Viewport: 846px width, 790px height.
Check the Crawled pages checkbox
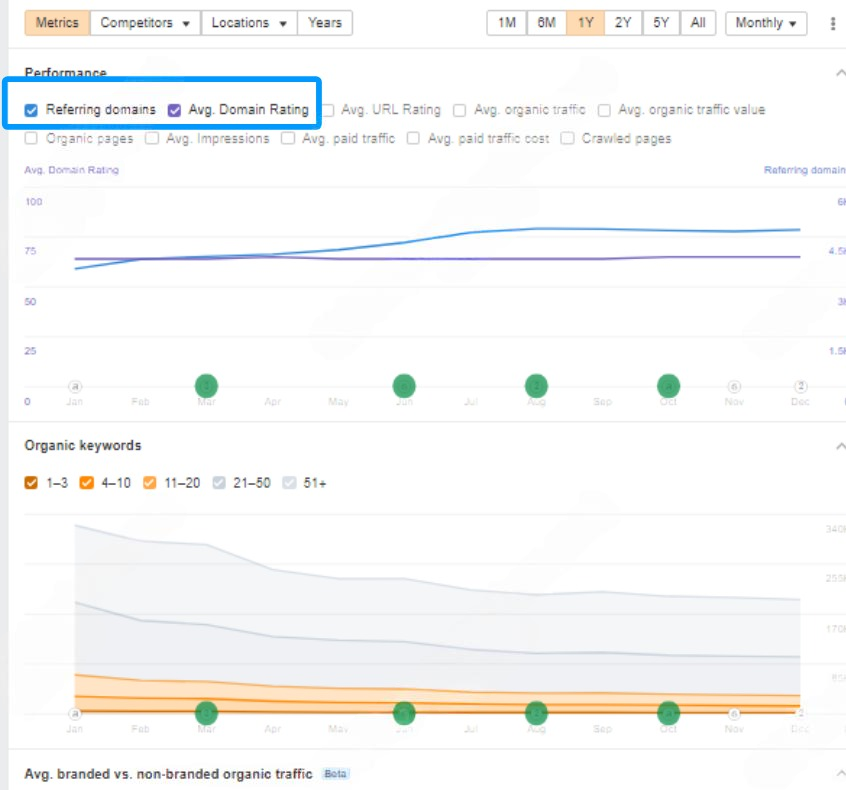tap(567, 139)
